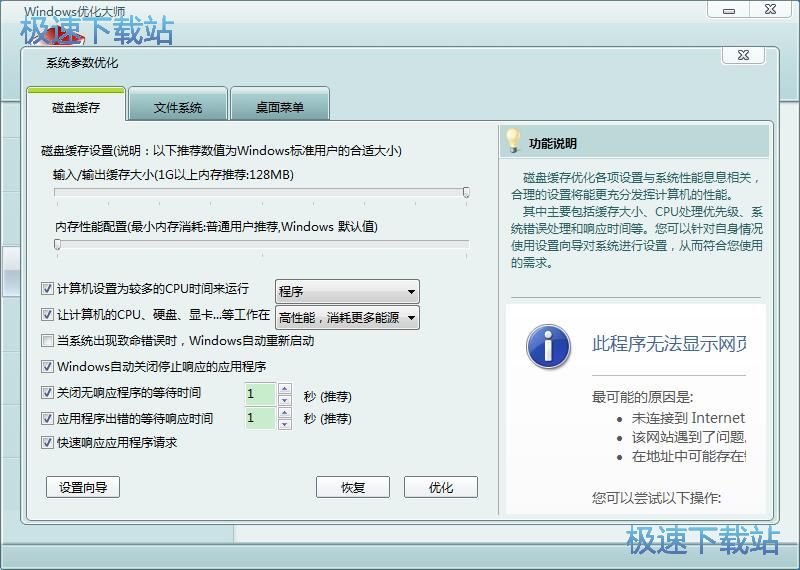This screenshot has height=570, width=800.
Task: Click the 该网站遇到了问题 bullet text
Action: (x=689, y=437)
